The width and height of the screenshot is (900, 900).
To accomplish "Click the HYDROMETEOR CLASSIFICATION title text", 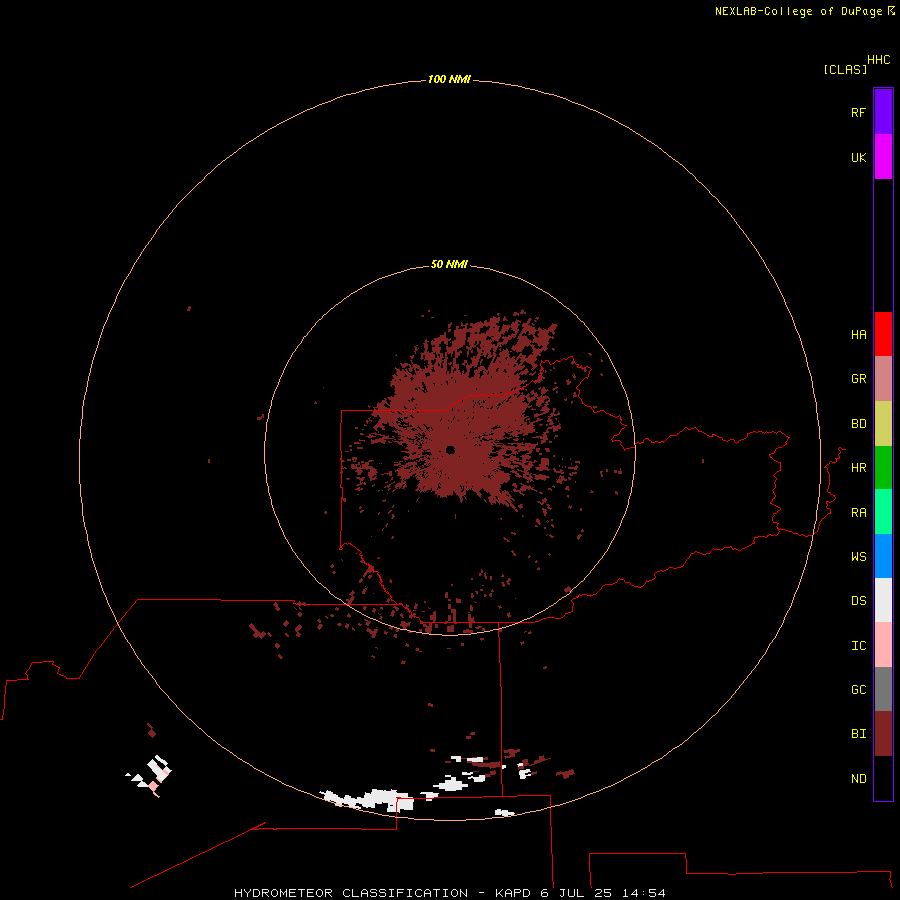I will 351,893.
